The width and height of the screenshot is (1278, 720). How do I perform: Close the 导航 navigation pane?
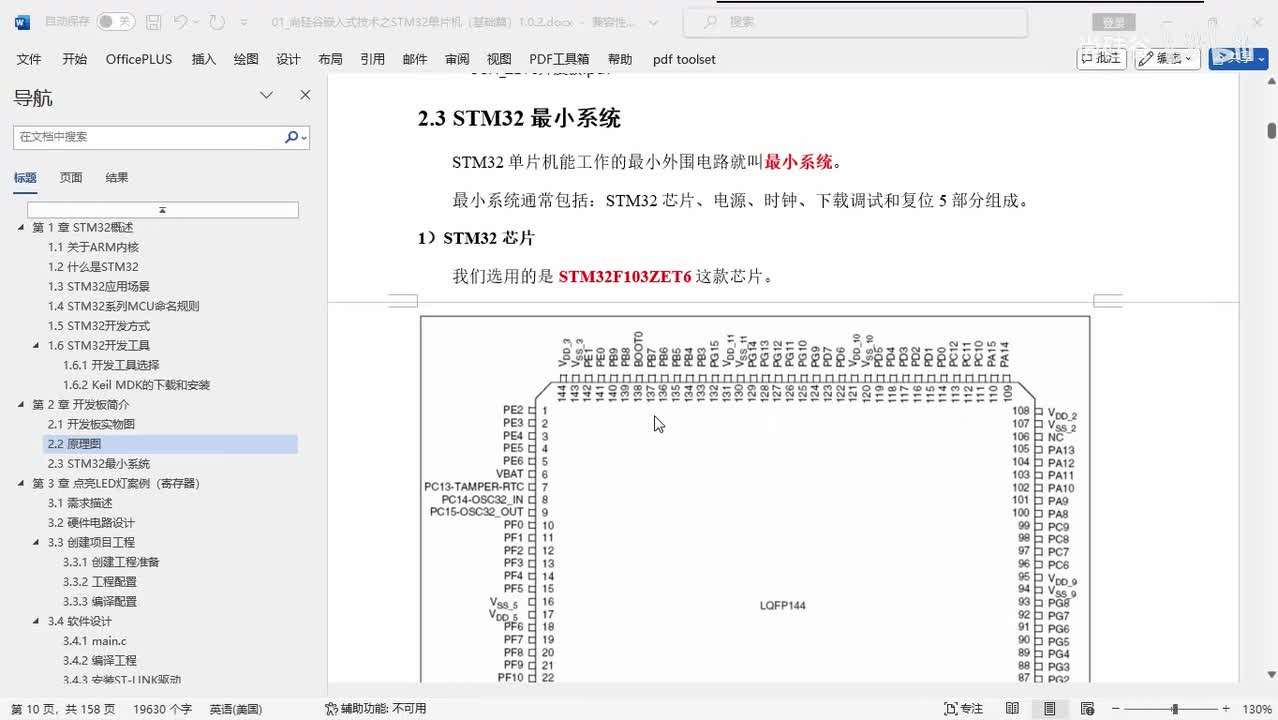pyautogui.click(x=305, y=95)
